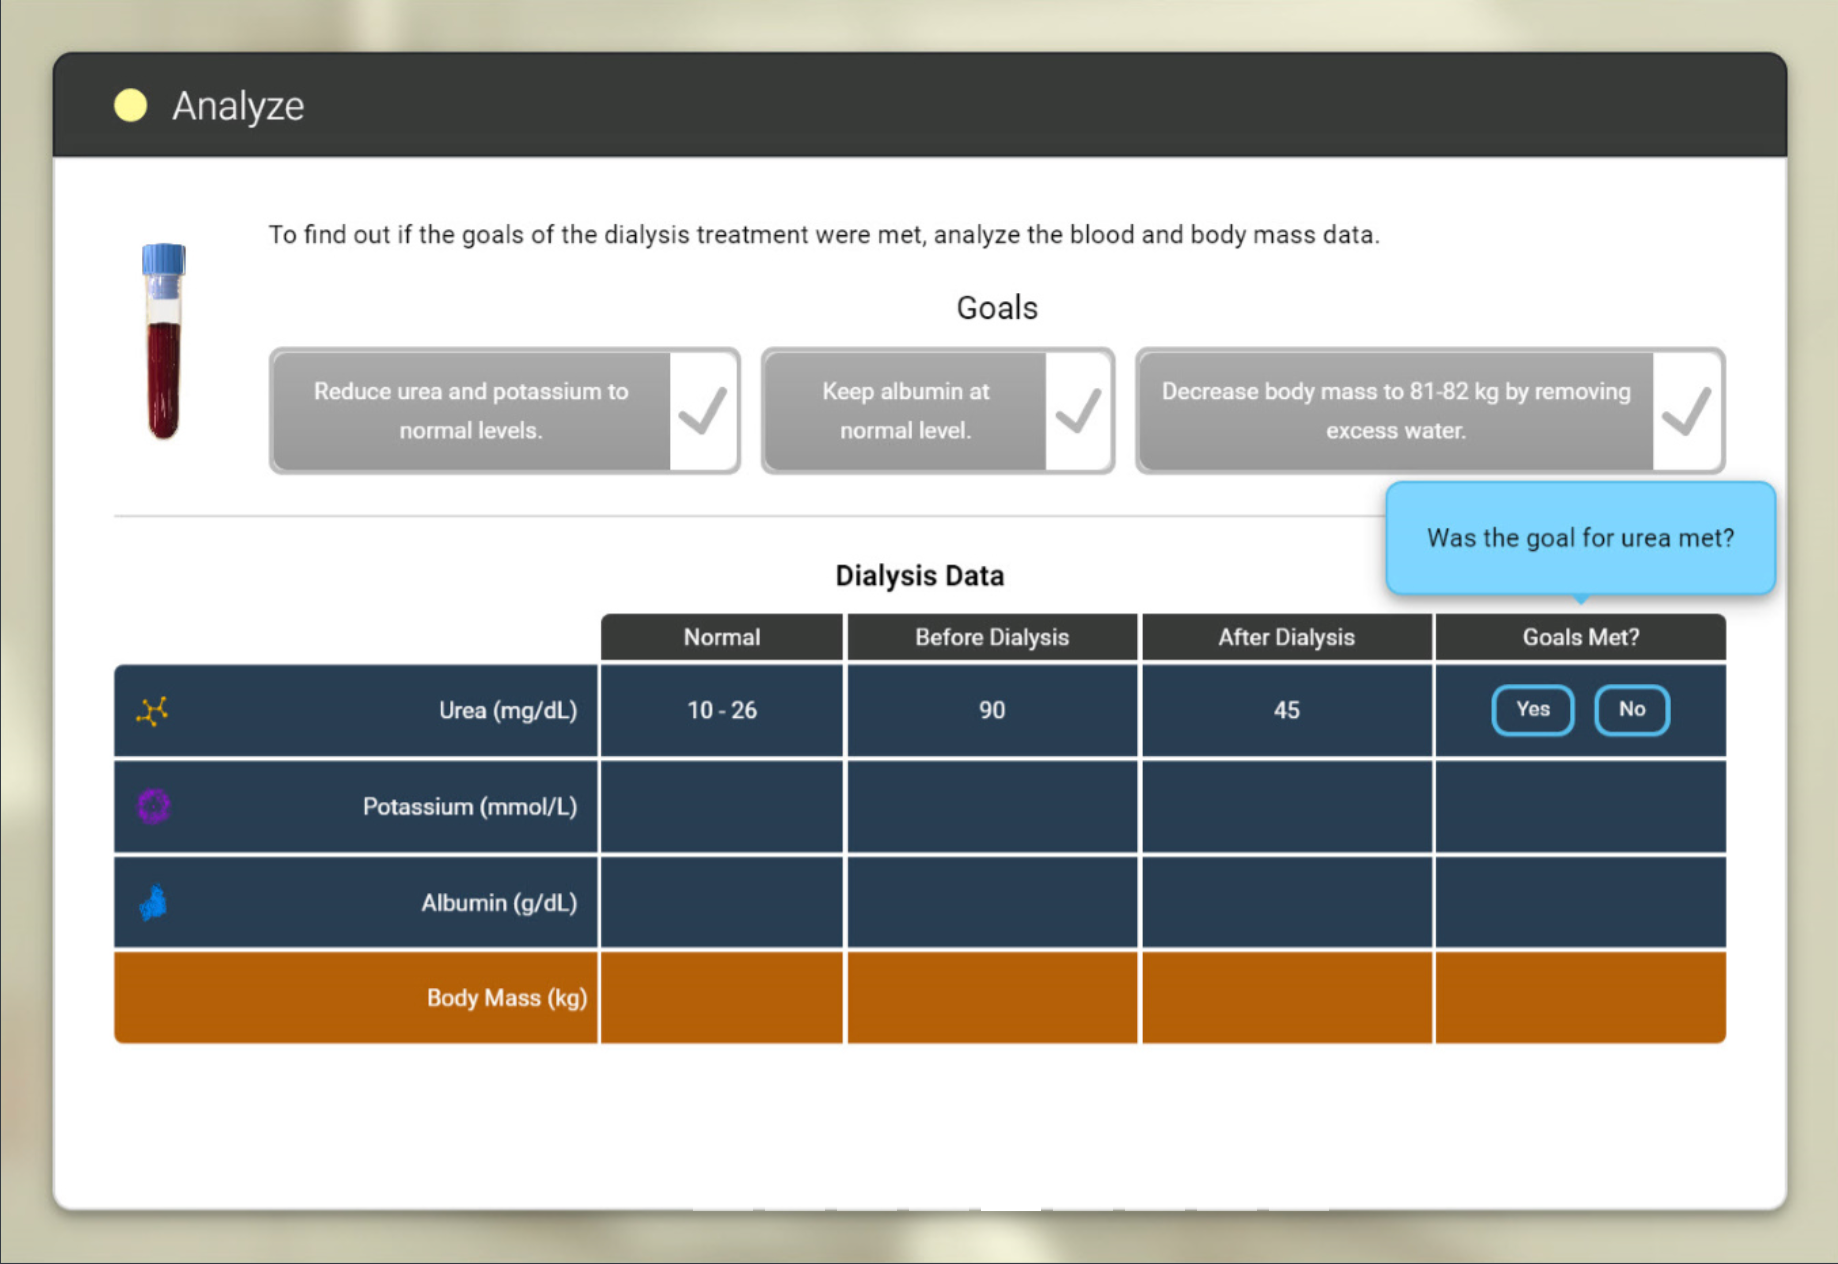This screenshot has width=1838, height=1264.
Task: Click checkmark on body mass goal
Action: tap(1687, 411)
